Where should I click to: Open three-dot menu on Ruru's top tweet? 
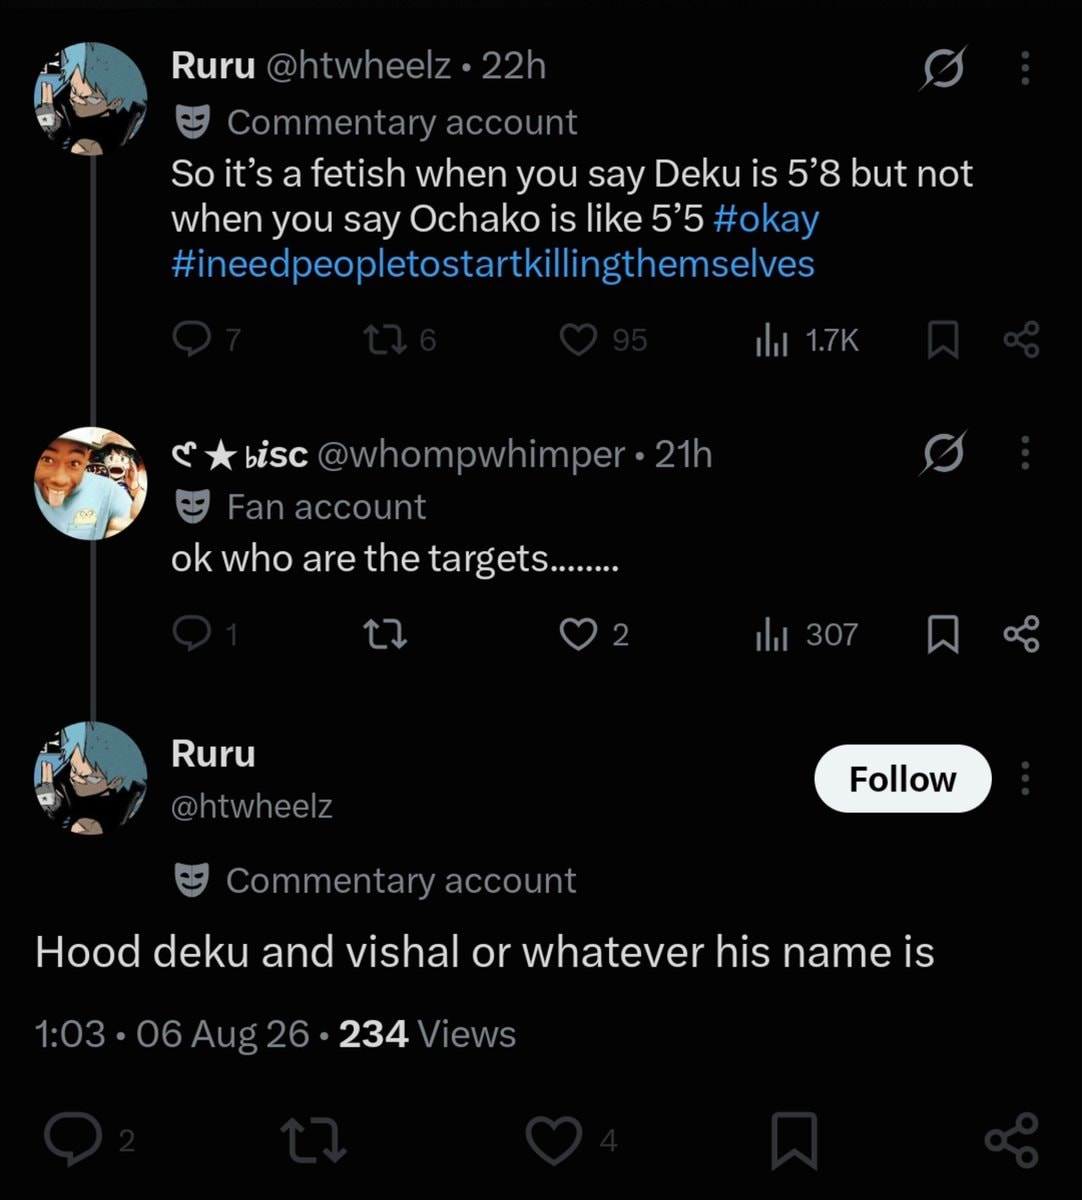point(1025,68)
